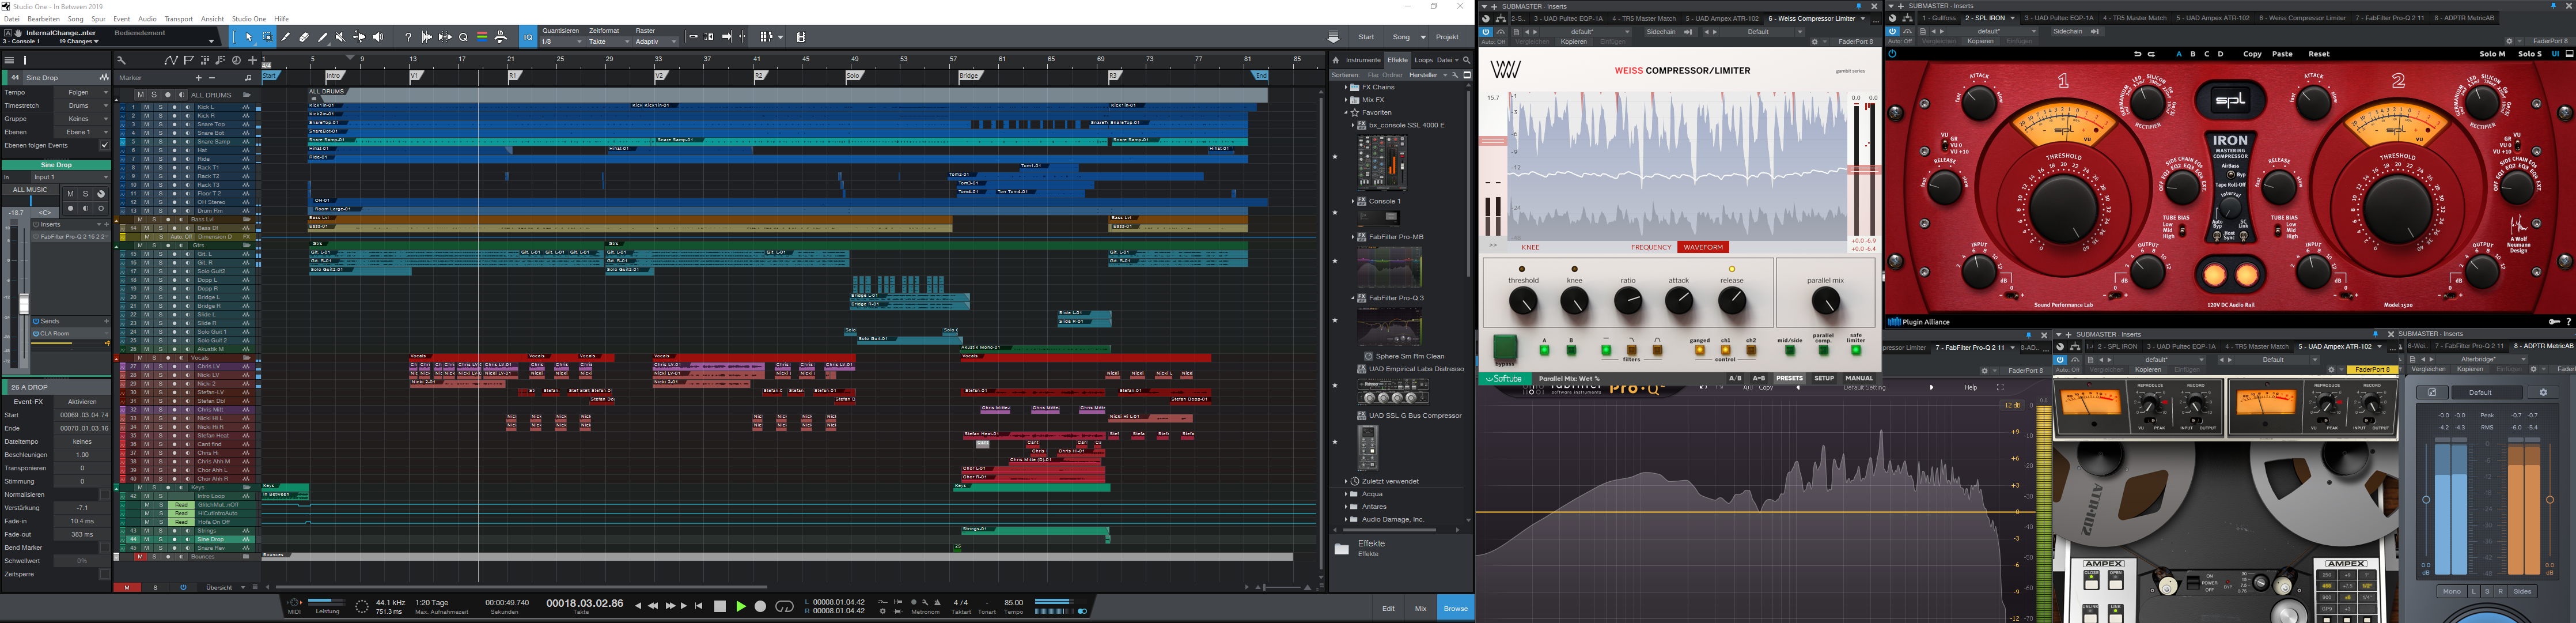This screenshot has height=623, width=2576.
Task: Click the Browse button at bottom
Action: (x=1456, y=608)
